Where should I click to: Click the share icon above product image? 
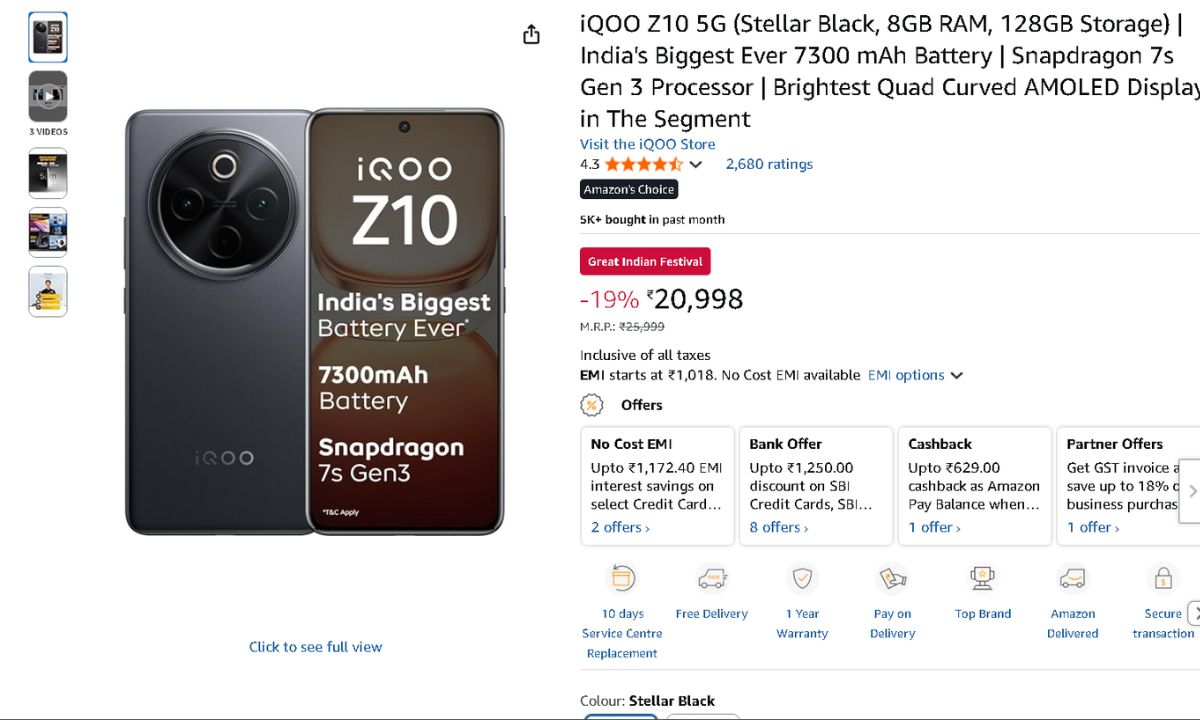click(531, 35)
